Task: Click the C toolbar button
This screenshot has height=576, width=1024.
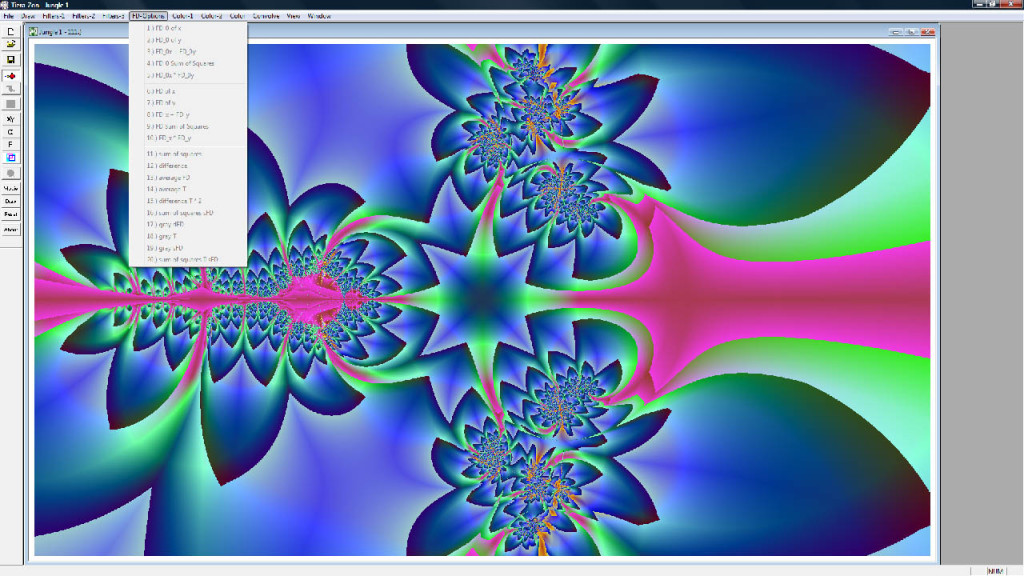Action: click(11, 131)
